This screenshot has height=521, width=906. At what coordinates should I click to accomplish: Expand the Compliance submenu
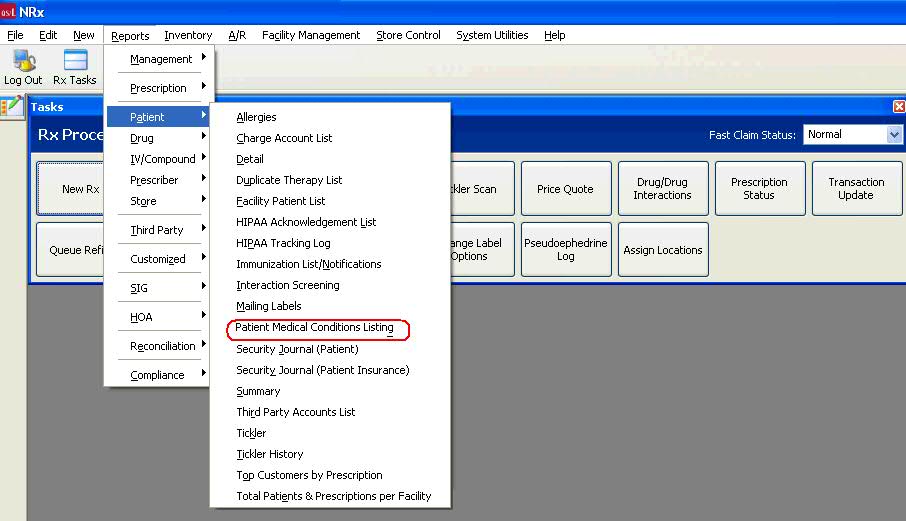pos(159,375)
